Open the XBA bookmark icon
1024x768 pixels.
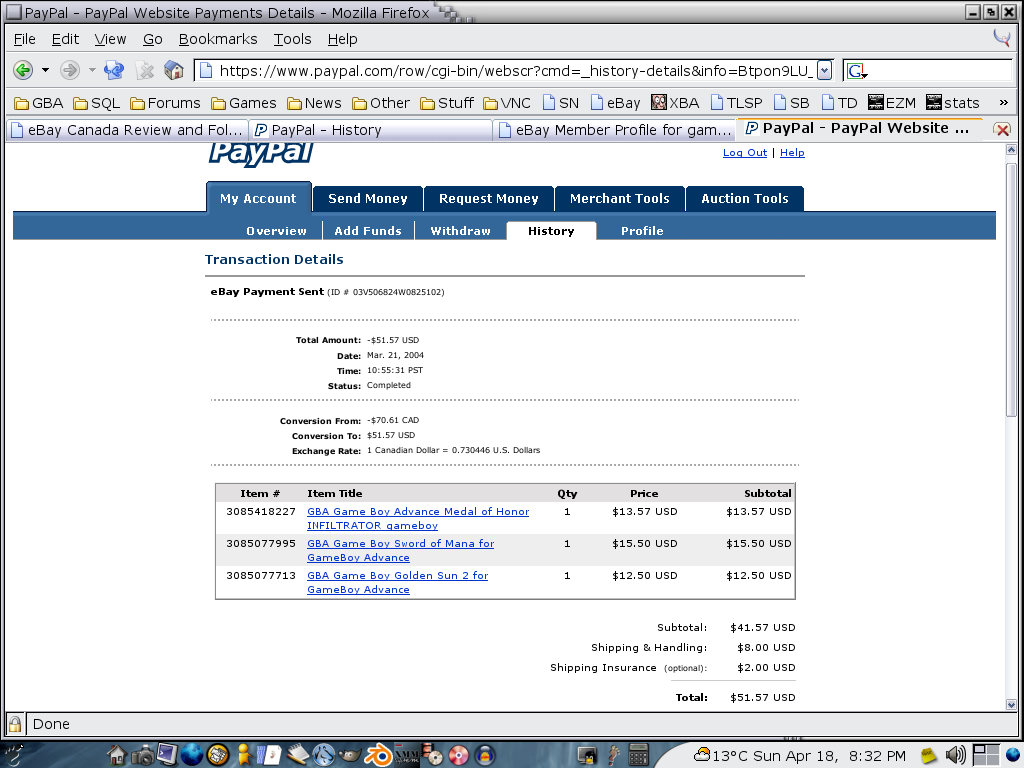coord(675,103)
